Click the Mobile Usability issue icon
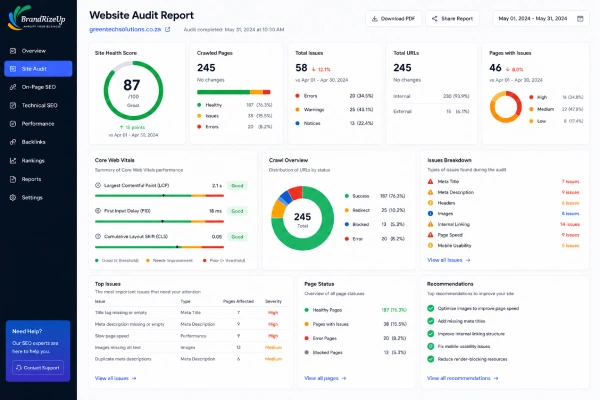 (x=430, y=246)
